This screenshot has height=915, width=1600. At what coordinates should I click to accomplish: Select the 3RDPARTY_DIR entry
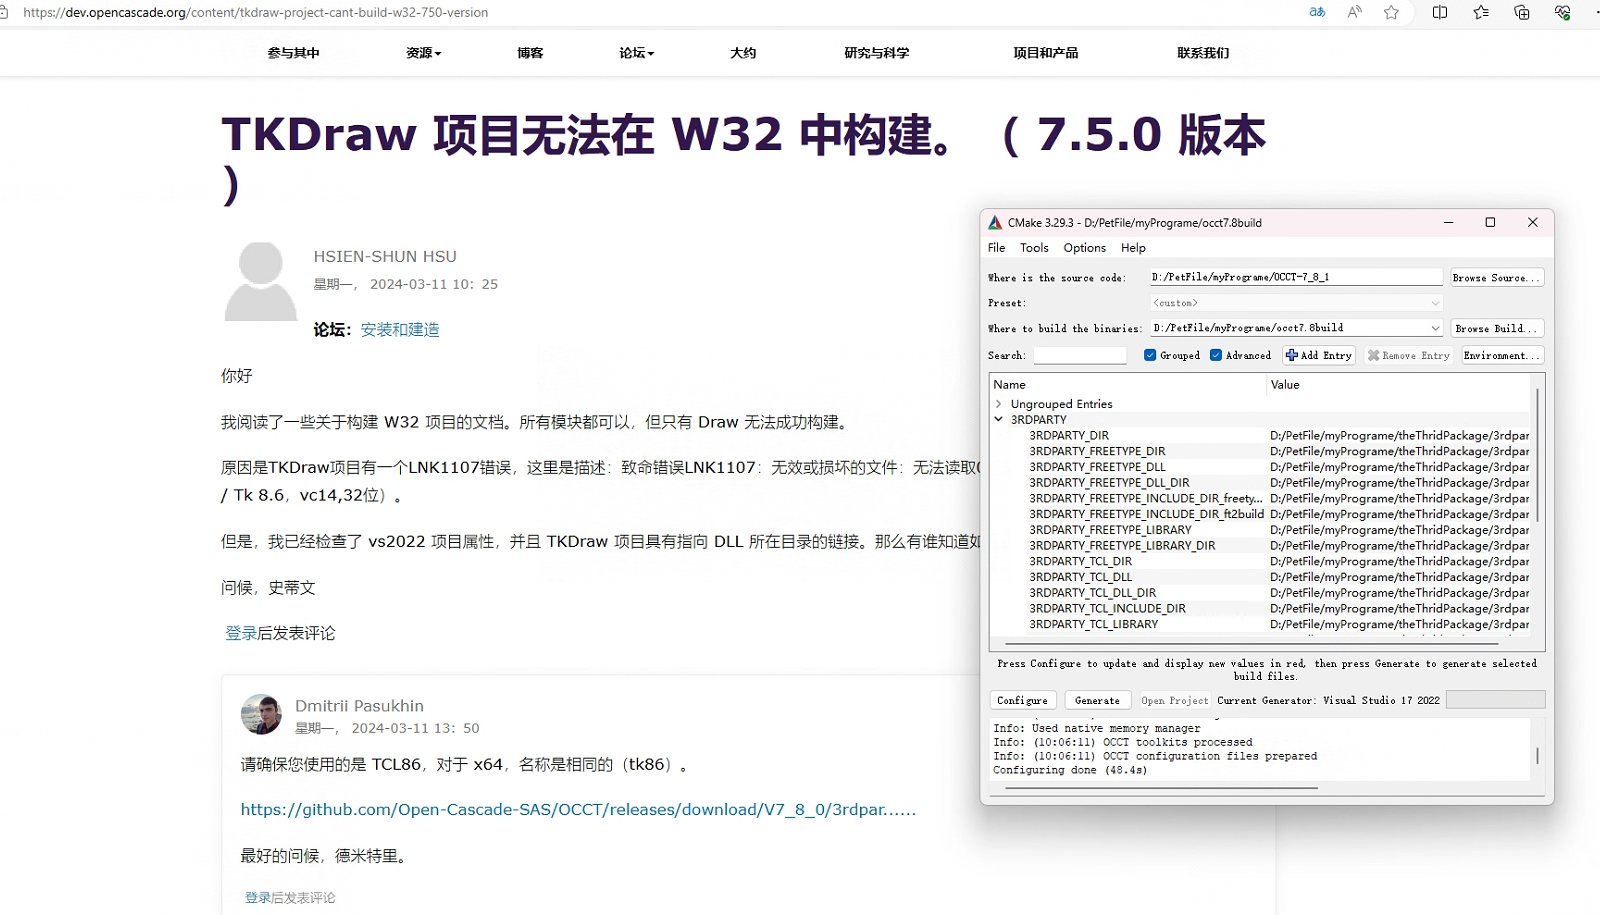tap(1069, 436)
